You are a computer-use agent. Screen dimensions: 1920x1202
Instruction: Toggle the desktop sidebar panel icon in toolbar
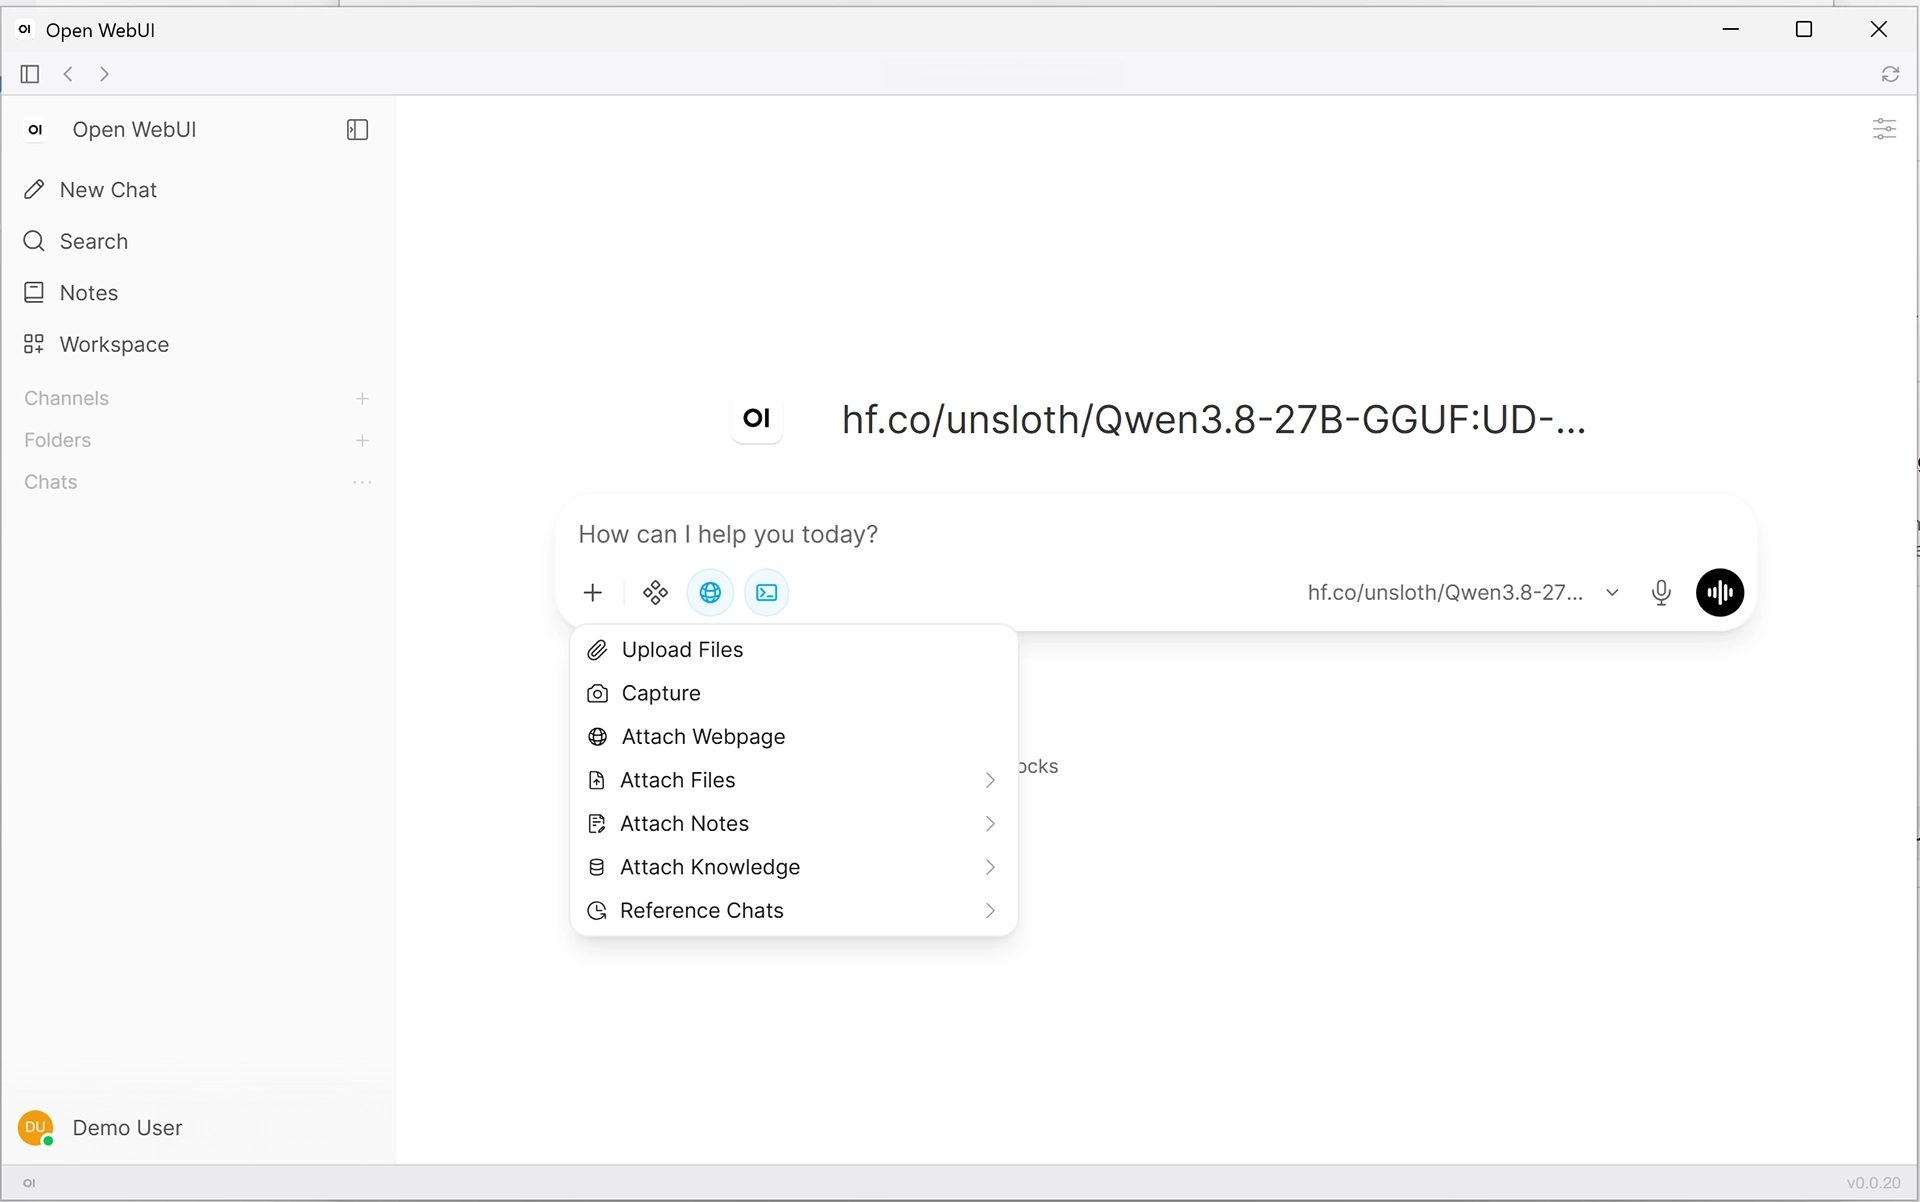coord(30,74)
